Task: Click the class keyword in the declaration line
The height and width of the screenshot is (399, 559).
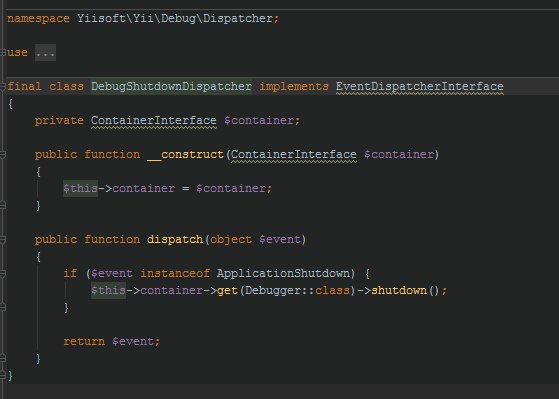Action: coord(66,86)
